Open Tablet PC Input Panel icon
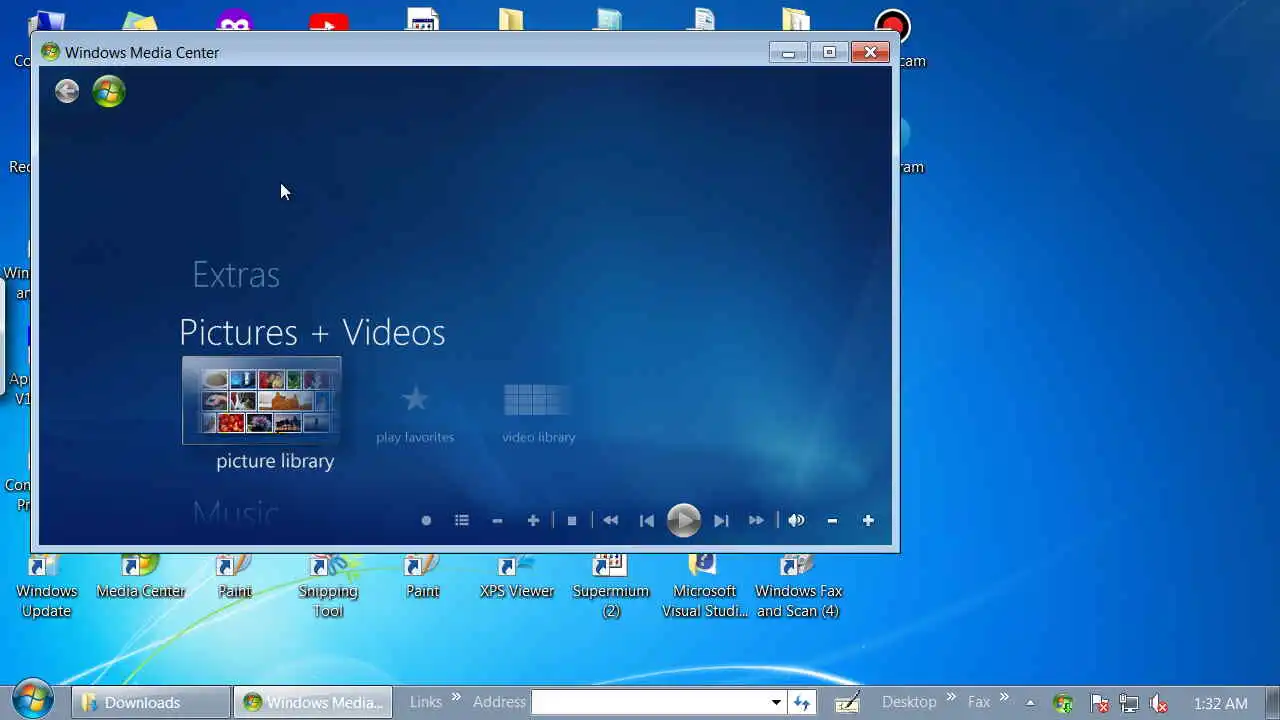Screen dimensions: 1280x720 click(x=848, y=702)
